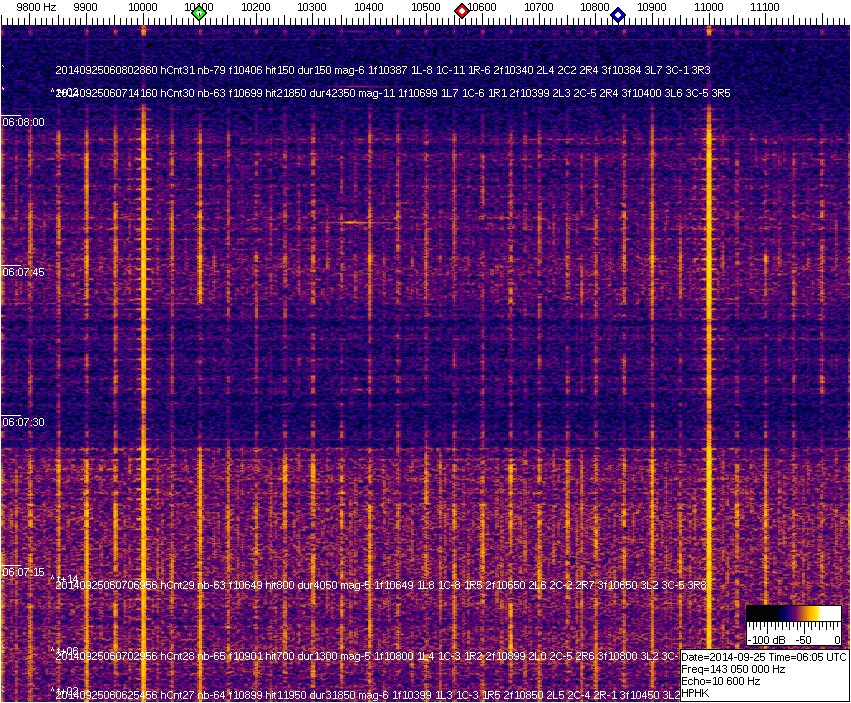Click the dB color scale gradient bar
Image resolution: width=851 pixels, height=703 pixels.
click(x=793, y=614)
